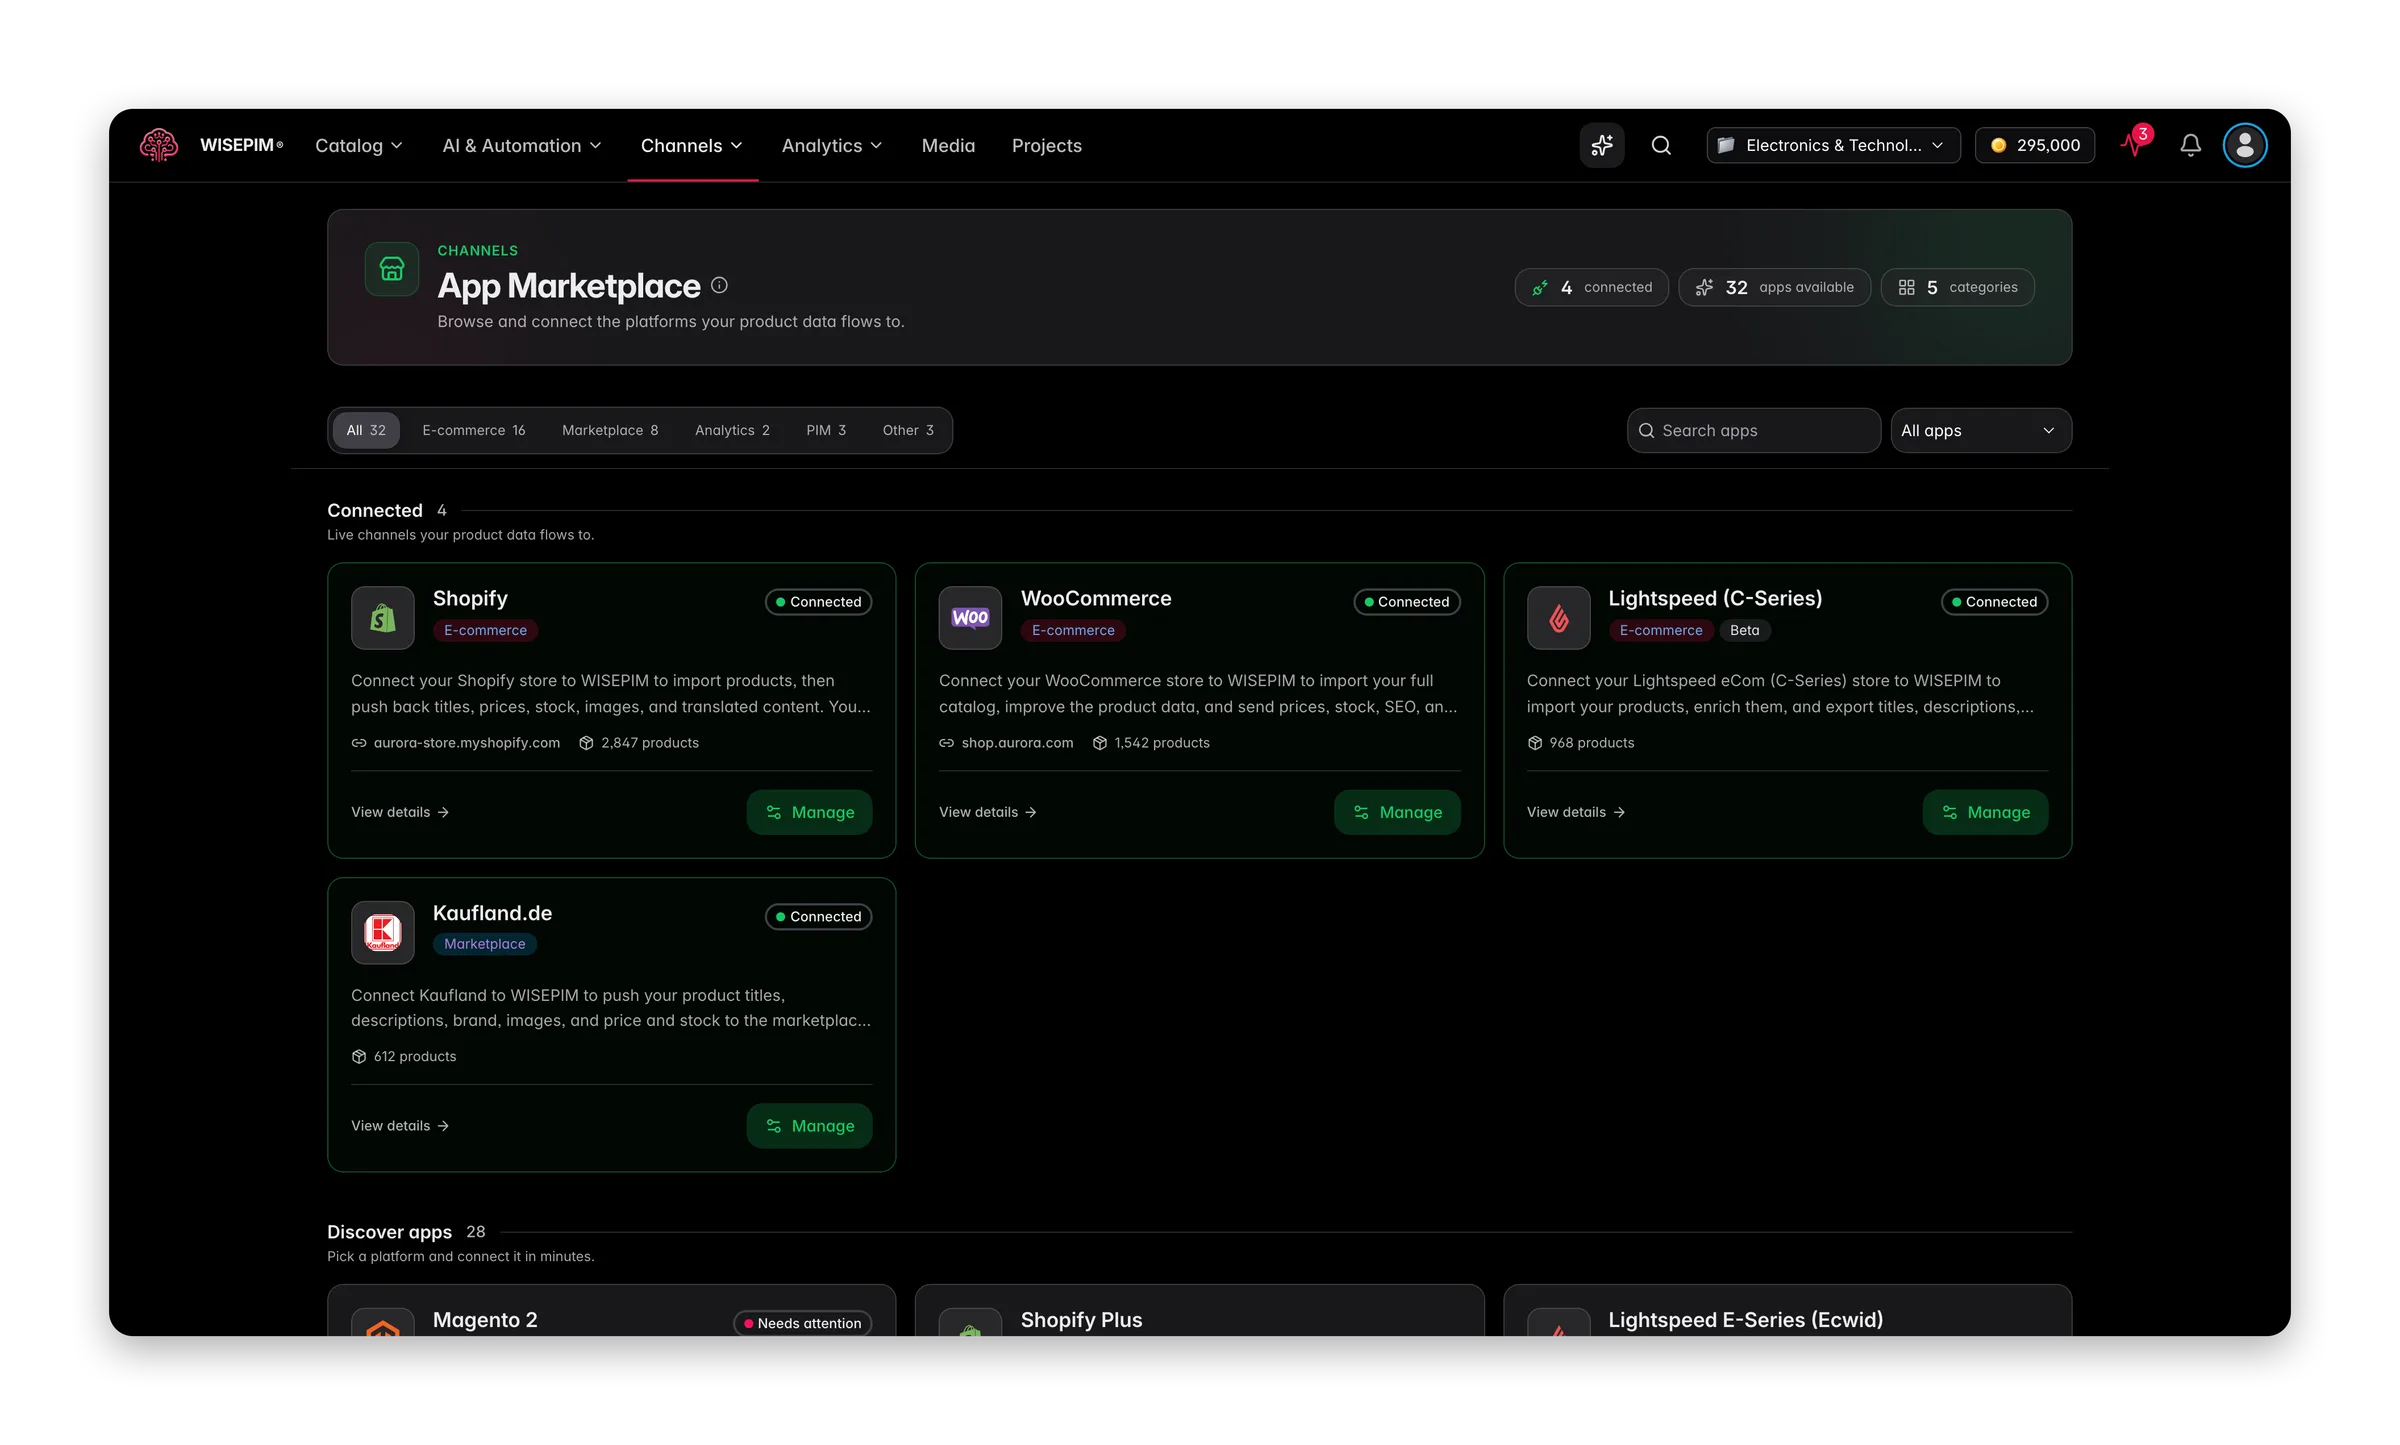Image resolution: width=2400 pixels, height=1445 pixels.
Task: Click the gold coin credits icon
Action: [x=1998, y=145]
